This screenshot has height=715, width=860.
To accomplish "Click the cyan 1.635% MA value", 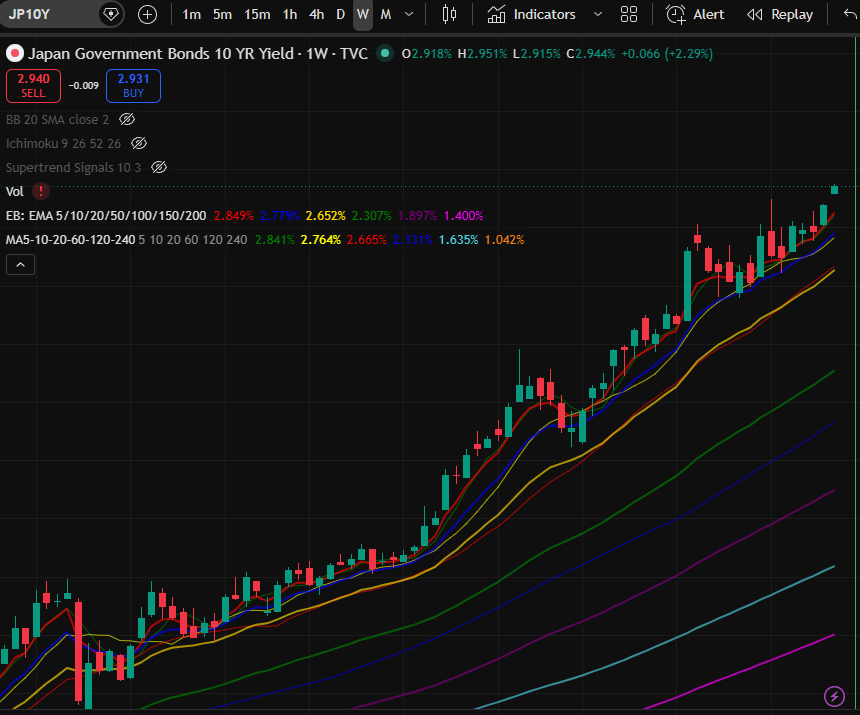I will coord(459,240).
